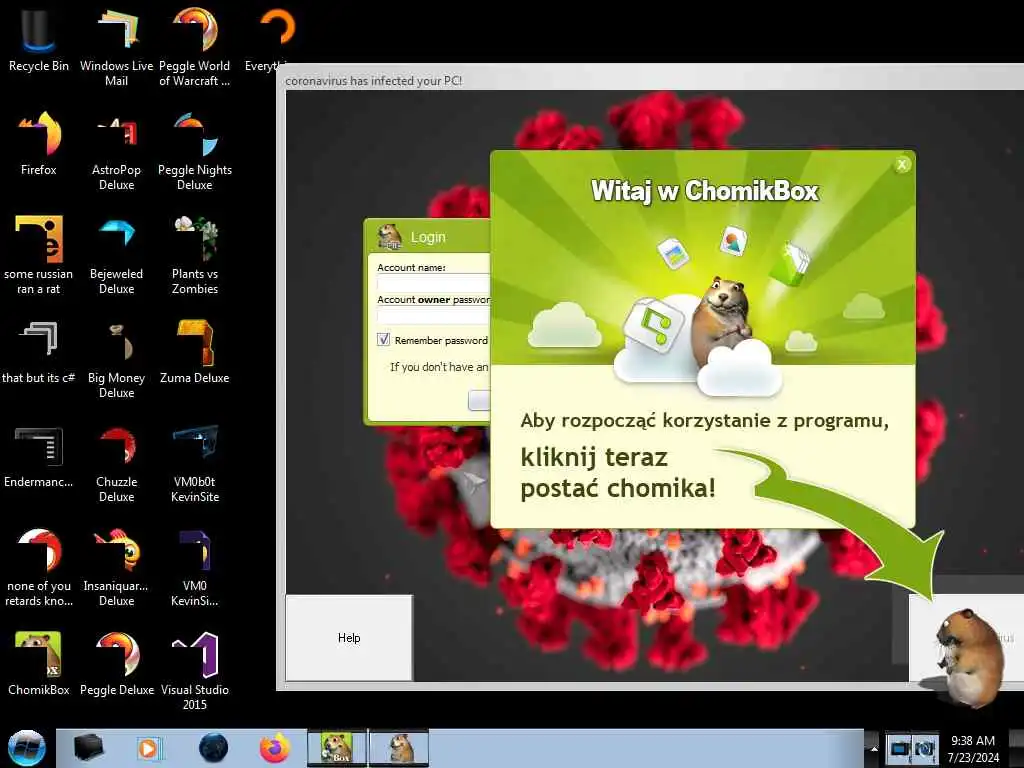
Task: Select the Firefox desktop shortcut
Action: [x=39, y=144]
